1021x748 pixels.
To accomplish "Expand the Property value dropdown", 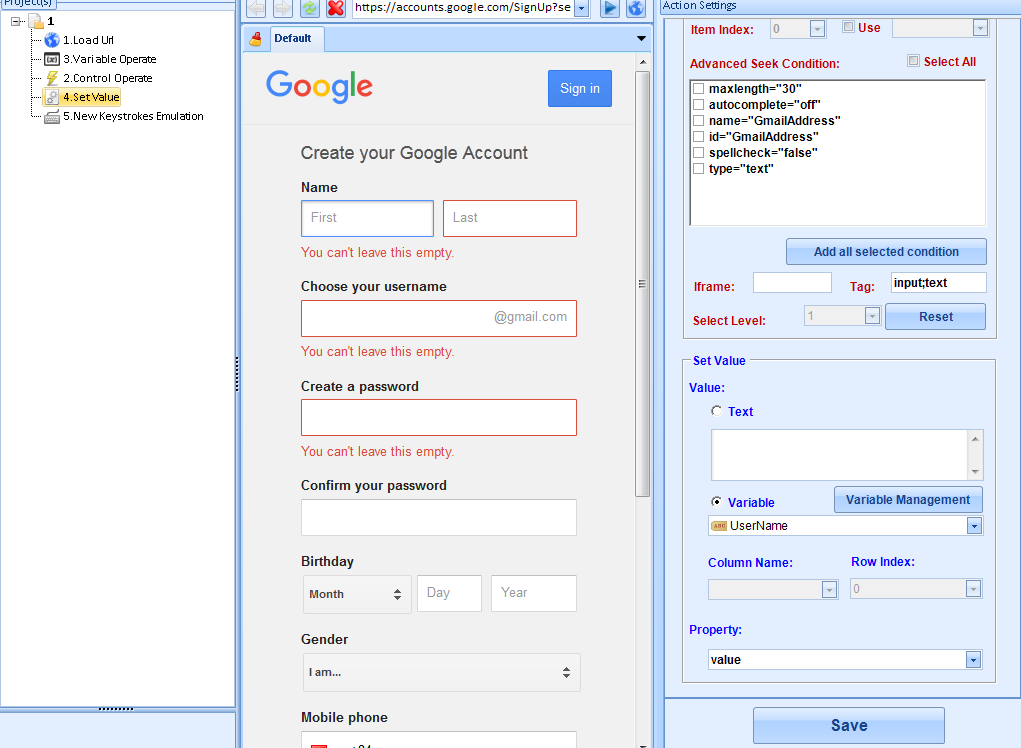I will (x=973, y=660).
